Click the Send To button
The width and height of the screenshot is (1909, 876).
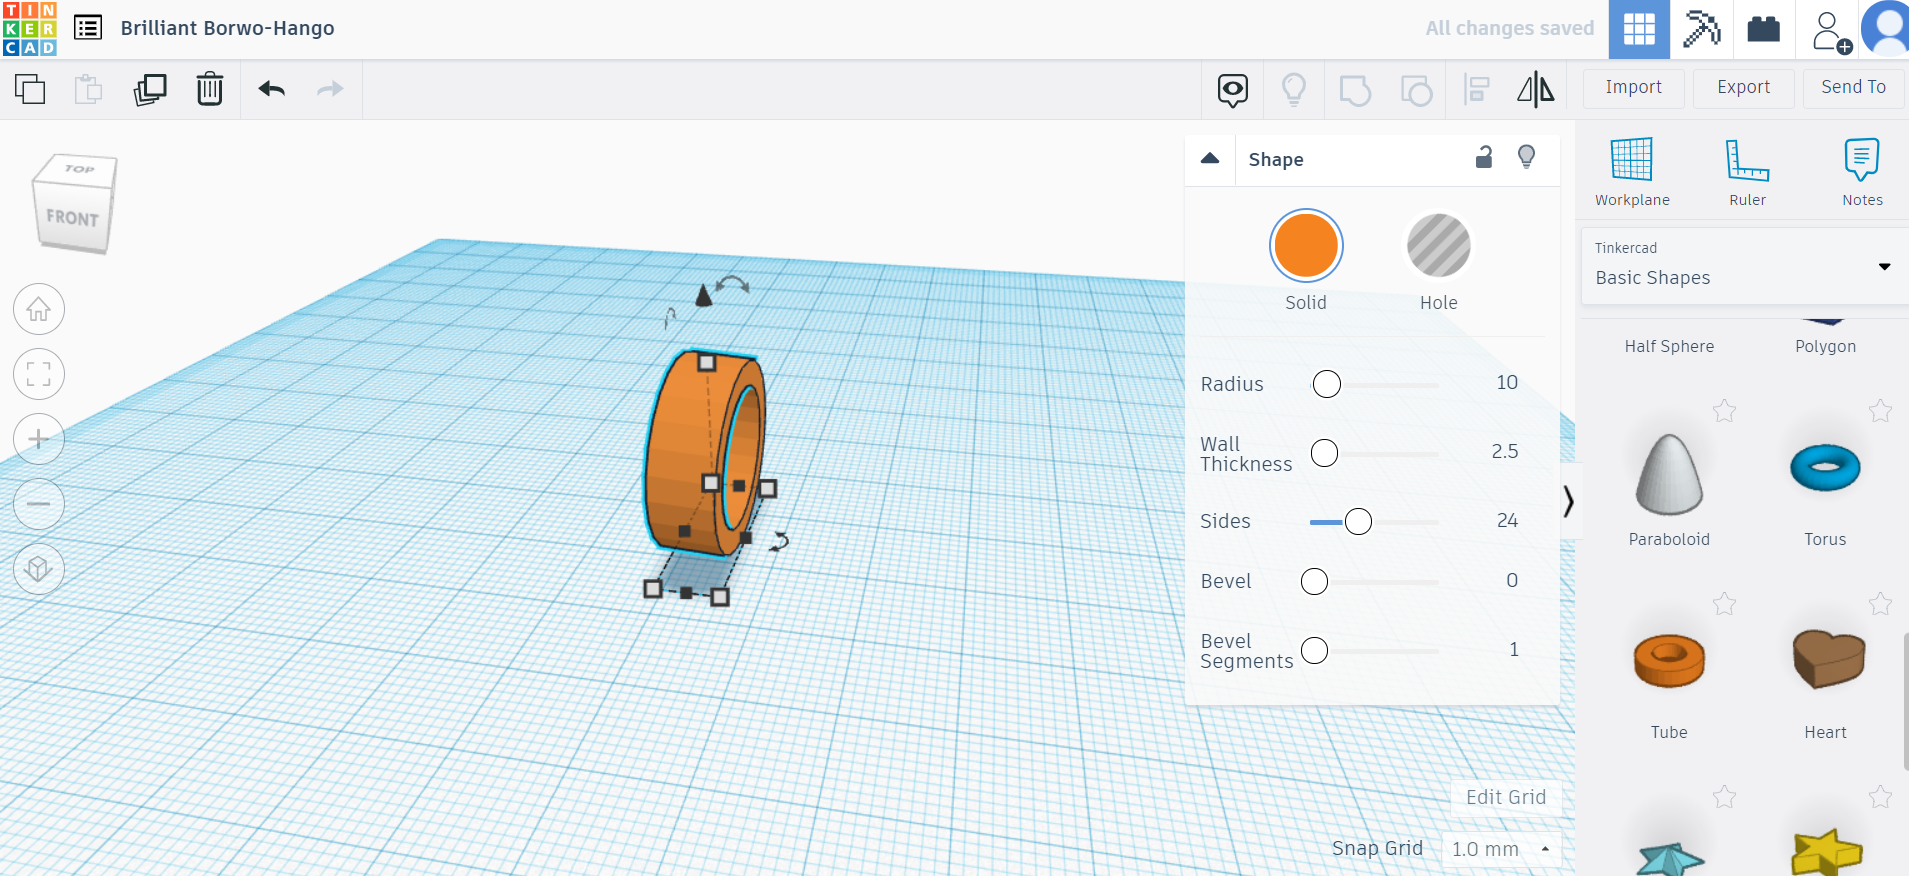pyautogui.click(x=1854, y=88)
